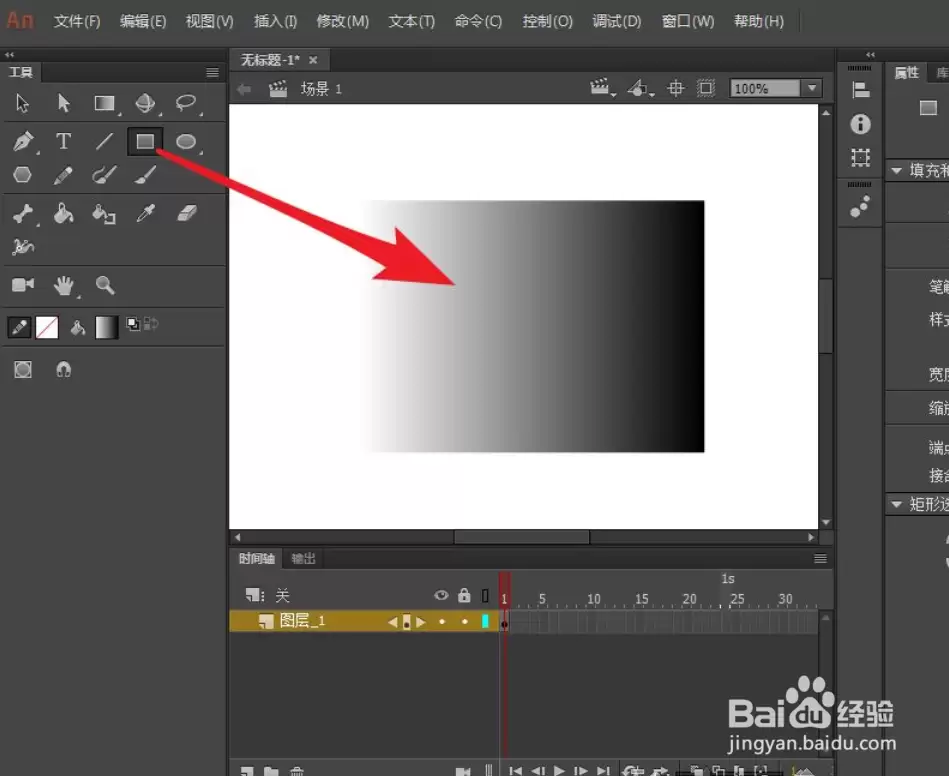Open the 修改(M) menu
This screenshot has width=949, height=776.
(343, 21)
